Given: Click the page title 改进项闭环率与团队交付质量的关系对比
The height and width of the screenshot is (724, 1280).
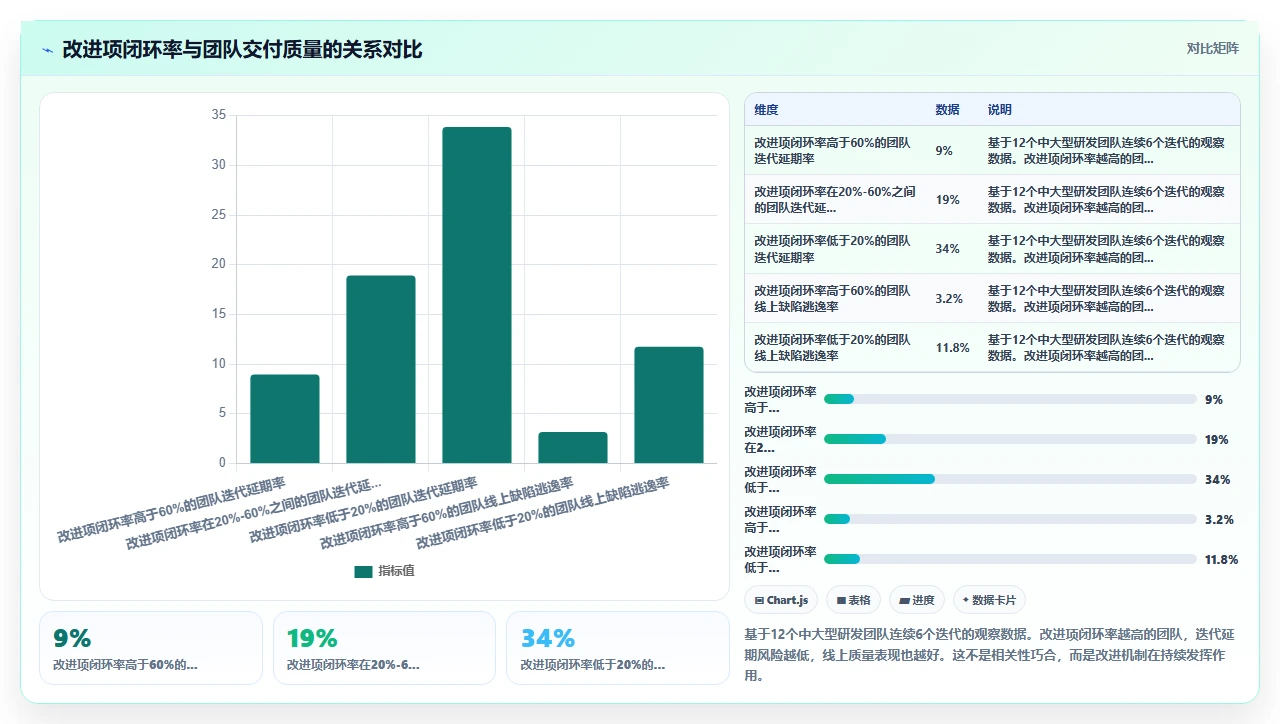Looking at the screenshot, I should [x=242, y=49].
